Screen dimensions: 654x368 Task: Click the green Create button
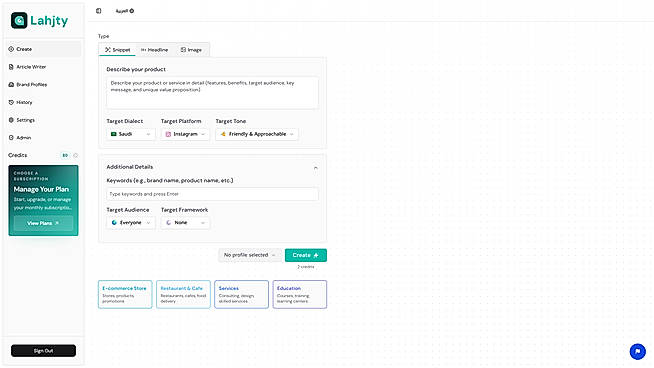click(x=306, y=255)
